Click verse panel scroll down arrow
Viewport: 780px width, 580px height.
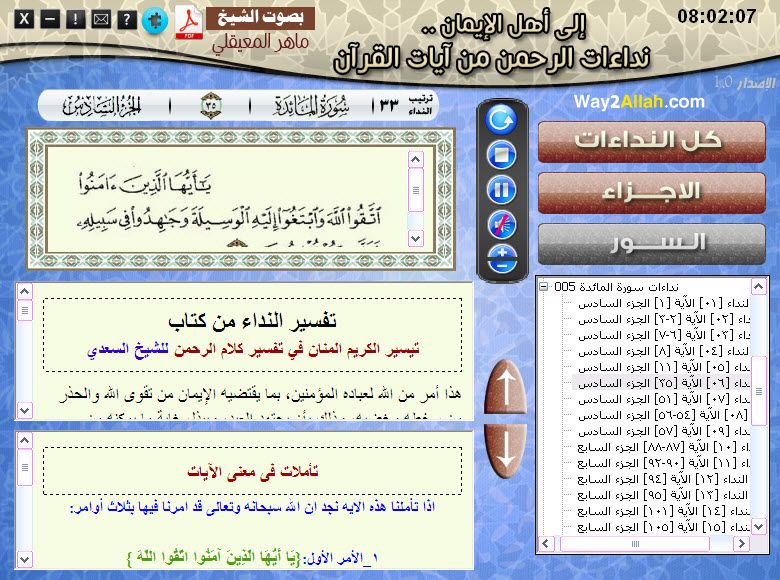point(416,238)
